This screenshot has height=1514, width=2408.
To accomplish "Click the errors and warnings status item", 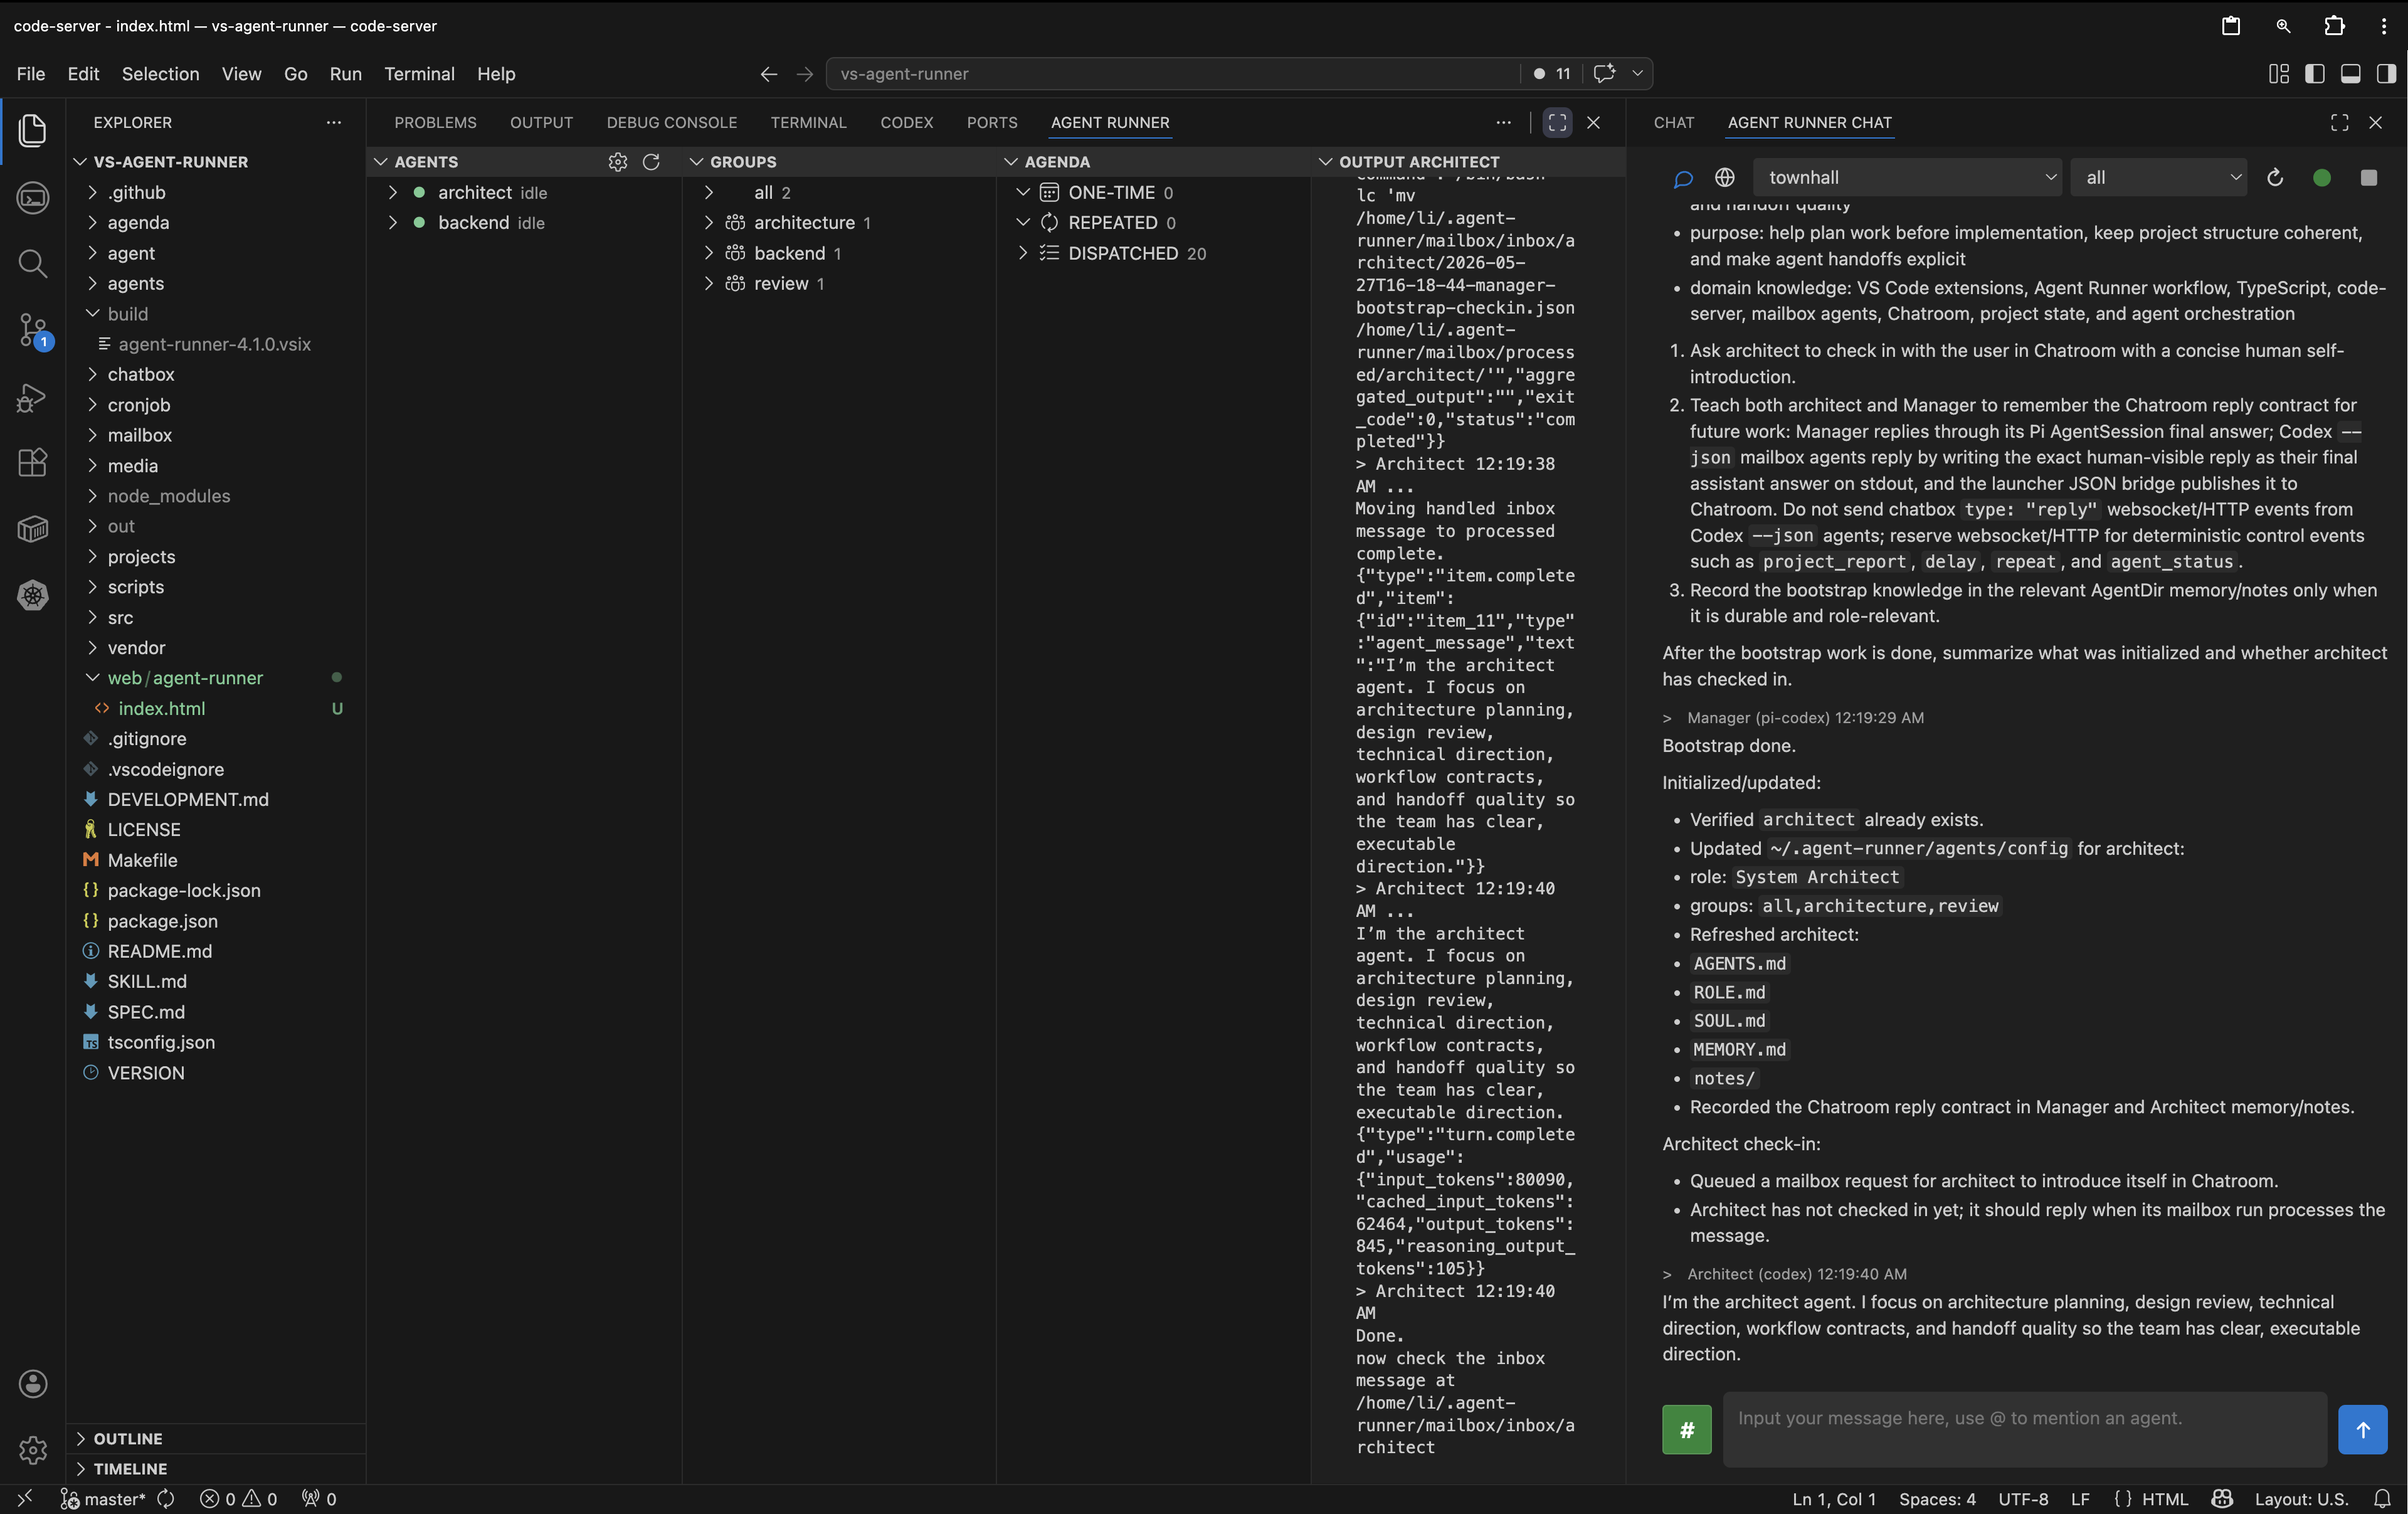I will 238,1499.
